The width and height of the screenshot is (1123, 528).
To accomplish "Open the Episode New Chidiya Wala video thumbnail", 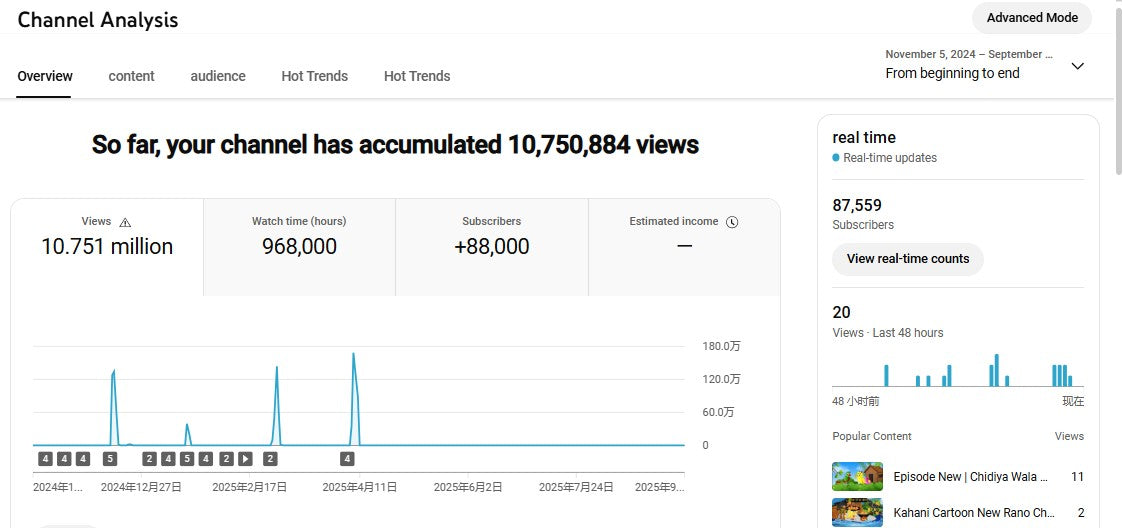I will pyautogui.click(x=857, y=477).
